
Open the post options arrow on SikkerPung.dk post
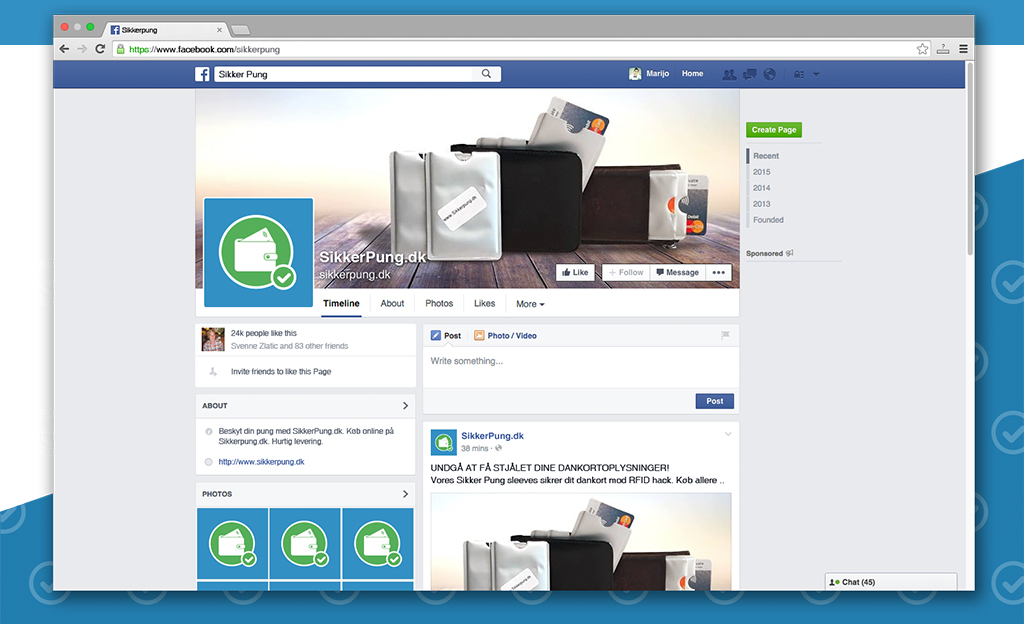pos(728,435)
